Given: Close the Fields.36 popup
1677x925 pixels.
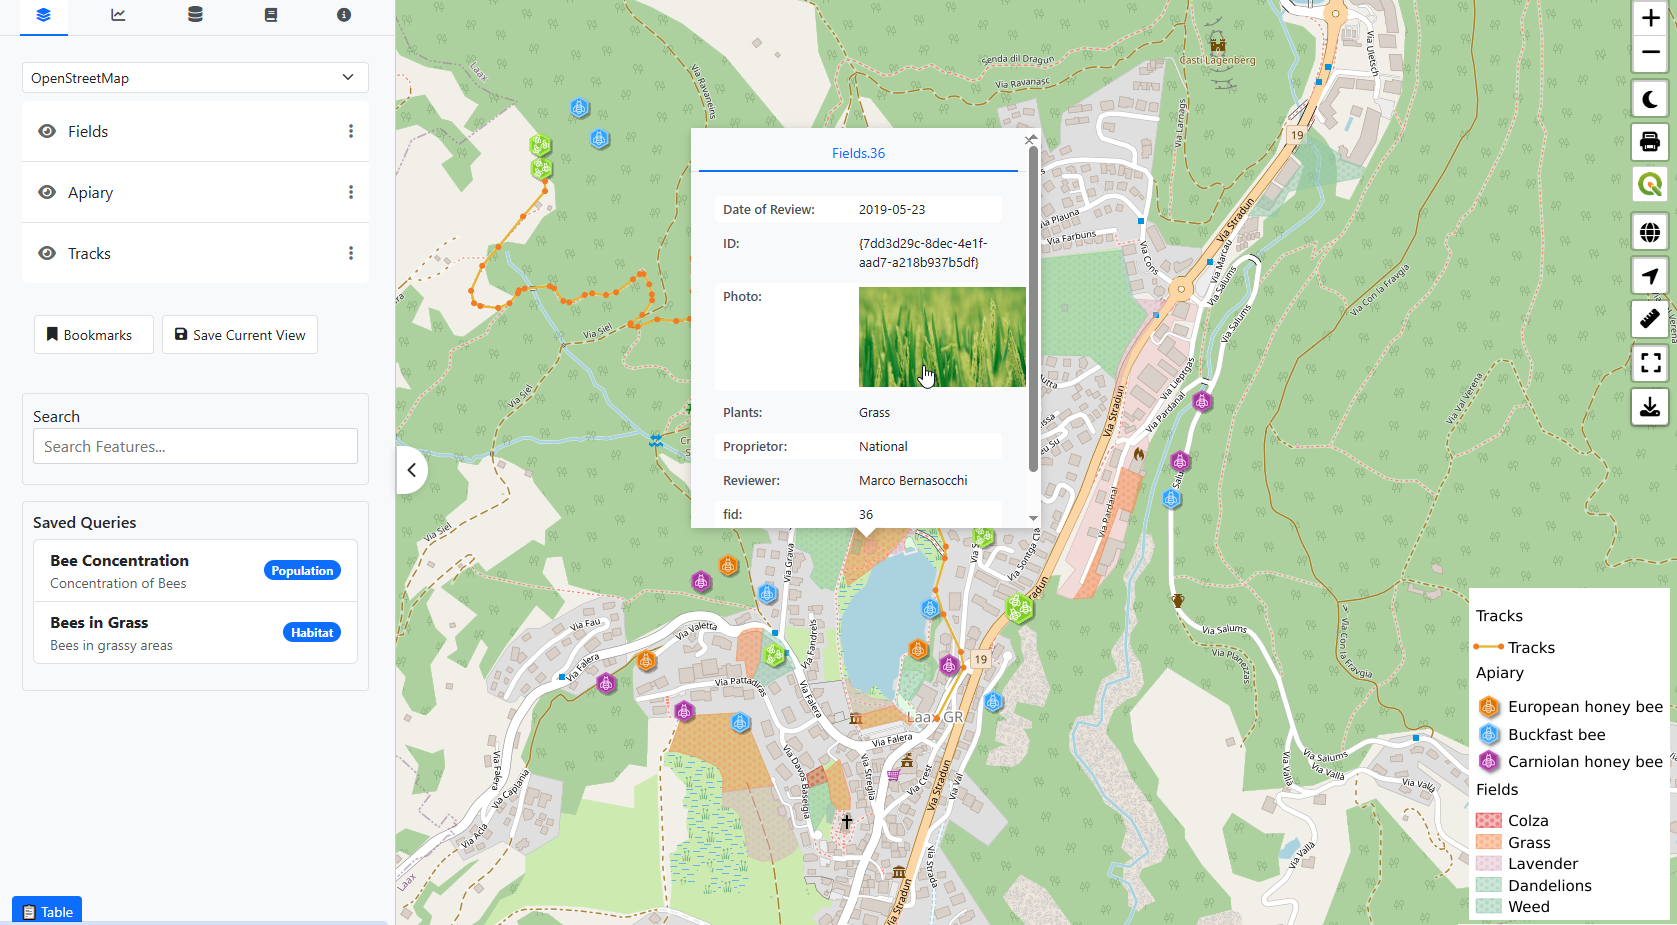Looking at the screenshot, I should (1030, 140).
